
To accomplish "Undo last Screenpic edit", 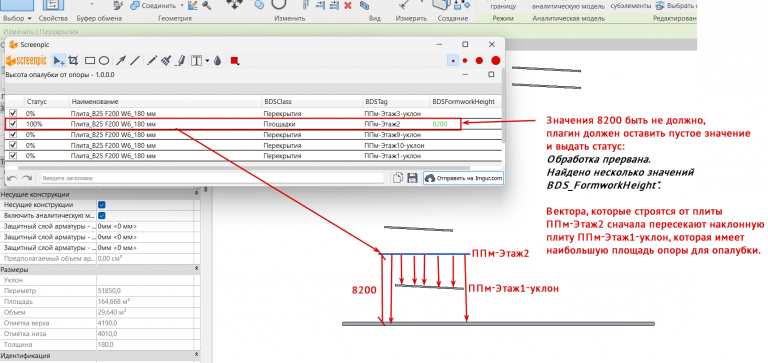I will click(x=13, y=178).
